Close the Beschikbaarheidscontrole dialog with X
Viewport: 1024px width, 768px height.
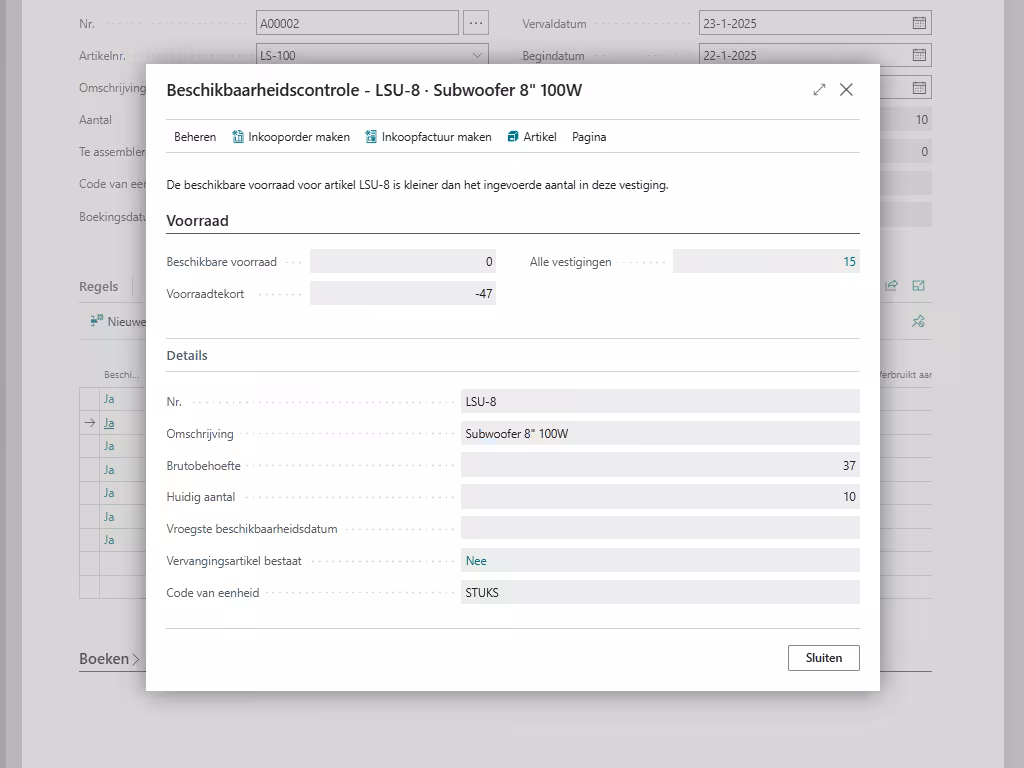(x=846, y=90)
